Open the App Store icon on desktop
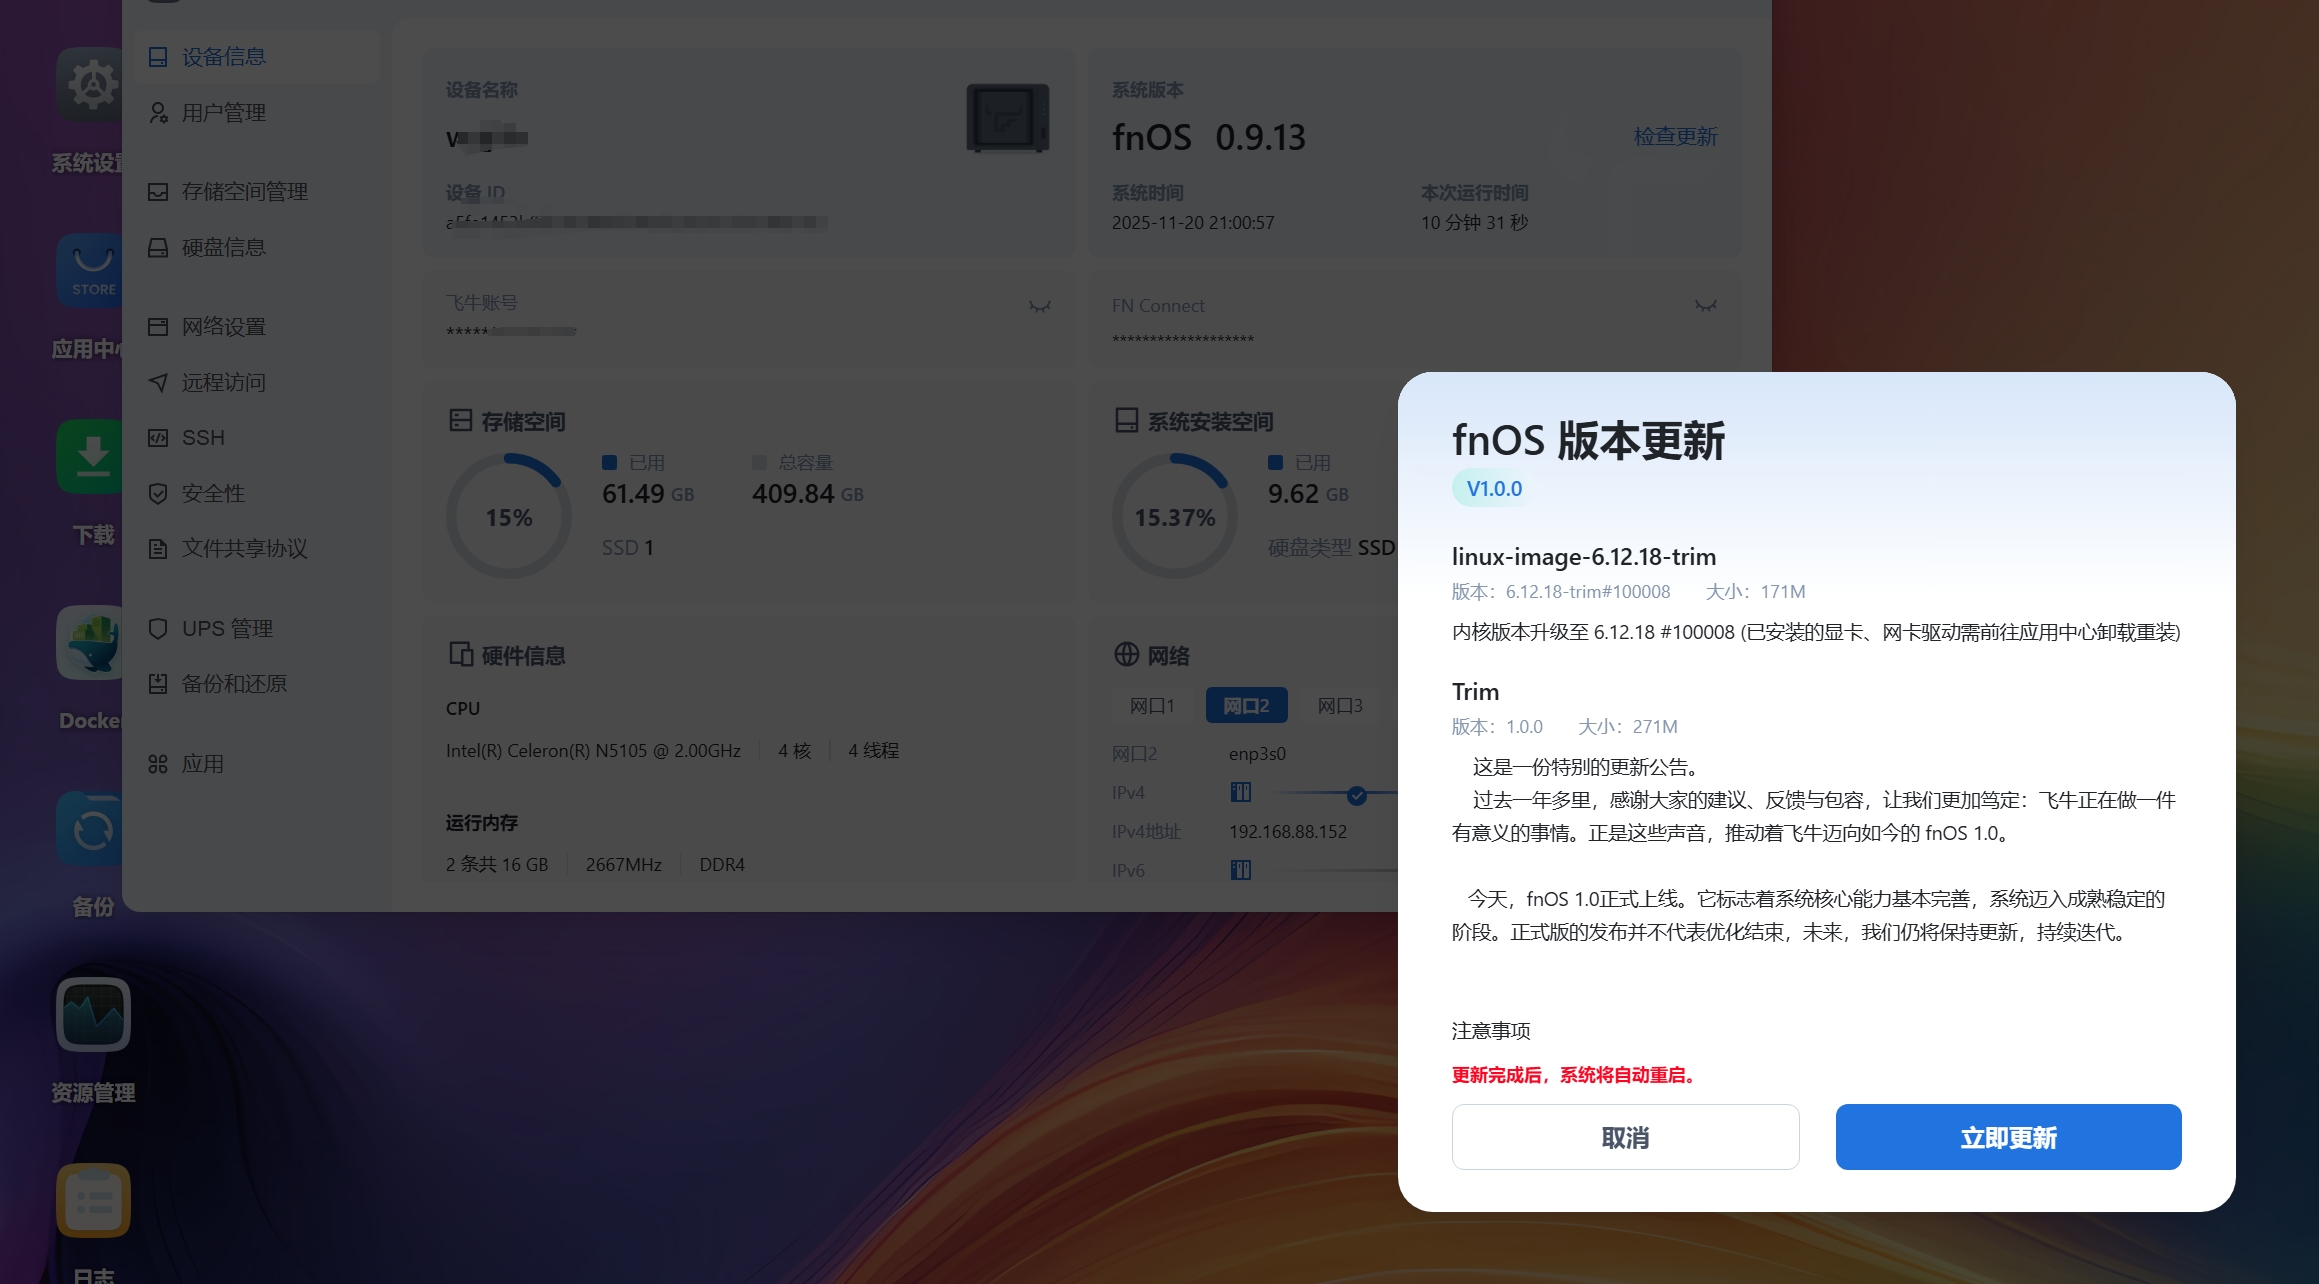The height and width of the screenshot is (1284, 2319). [90, 271]
